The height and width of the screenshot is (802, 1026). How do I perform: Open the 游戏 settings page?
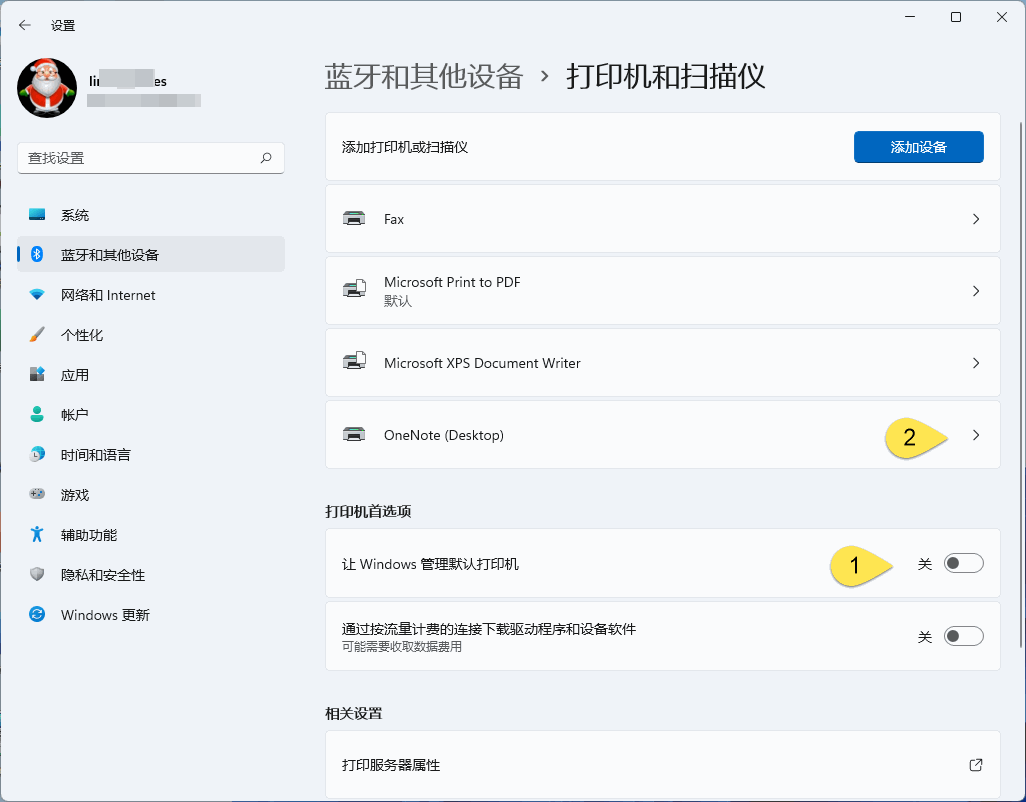pos(151,494)
